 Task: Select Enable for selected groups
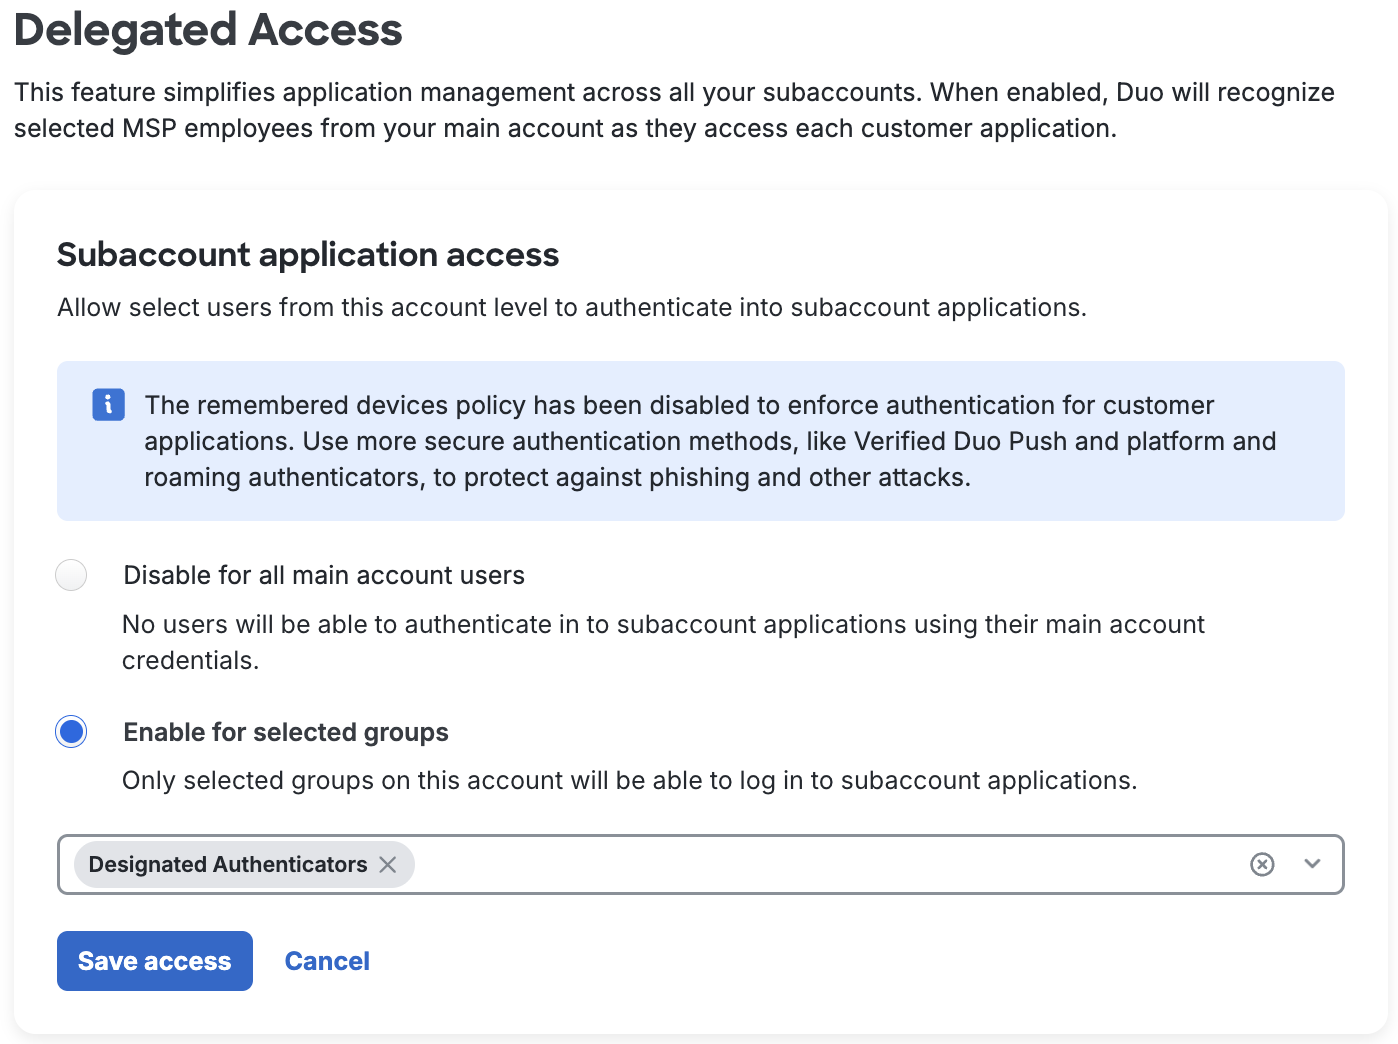pos(71,732)
